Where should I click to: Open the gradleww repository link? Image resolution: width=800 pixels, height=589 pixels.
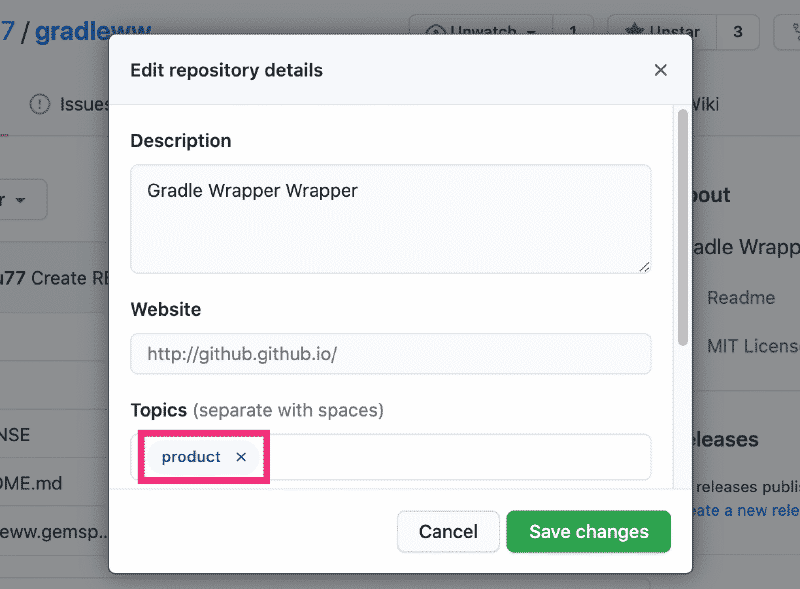coord(84,31)
